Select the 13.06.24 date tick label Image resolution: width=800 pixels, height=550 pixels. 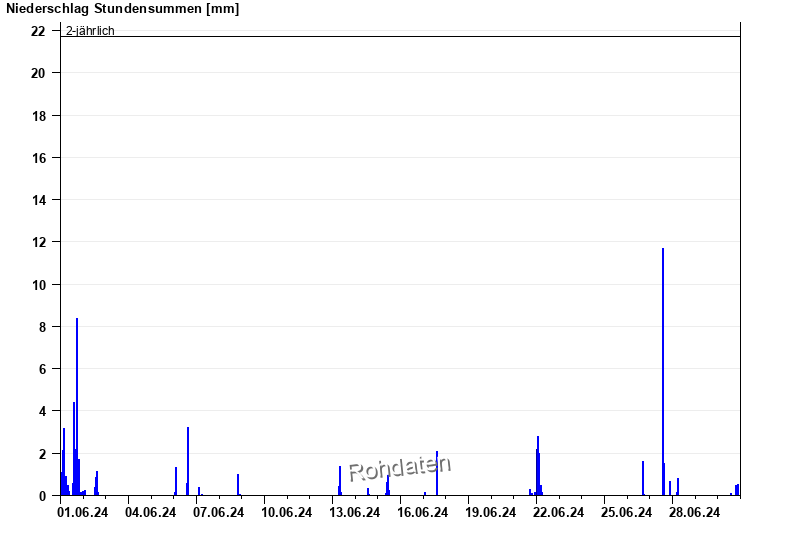(354, 513)
